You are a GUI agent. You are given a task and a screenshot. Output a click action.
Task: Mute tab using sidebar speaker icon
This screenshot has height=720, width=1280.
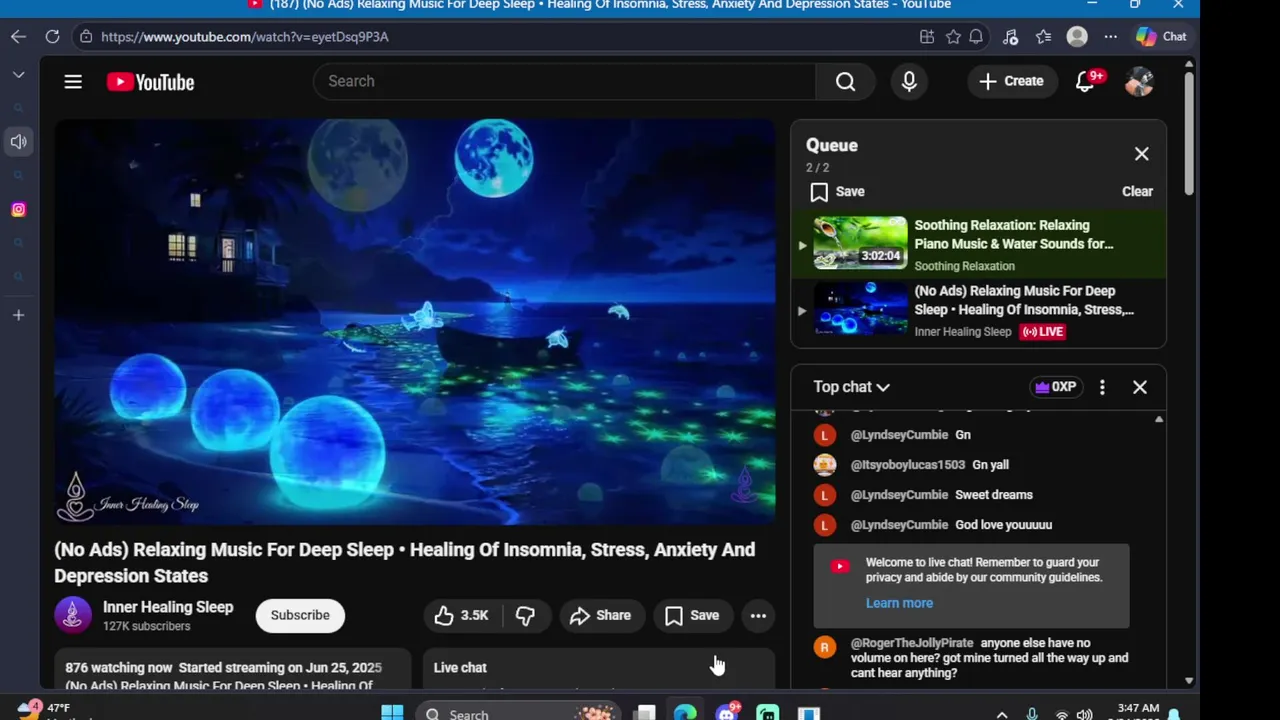19,142
